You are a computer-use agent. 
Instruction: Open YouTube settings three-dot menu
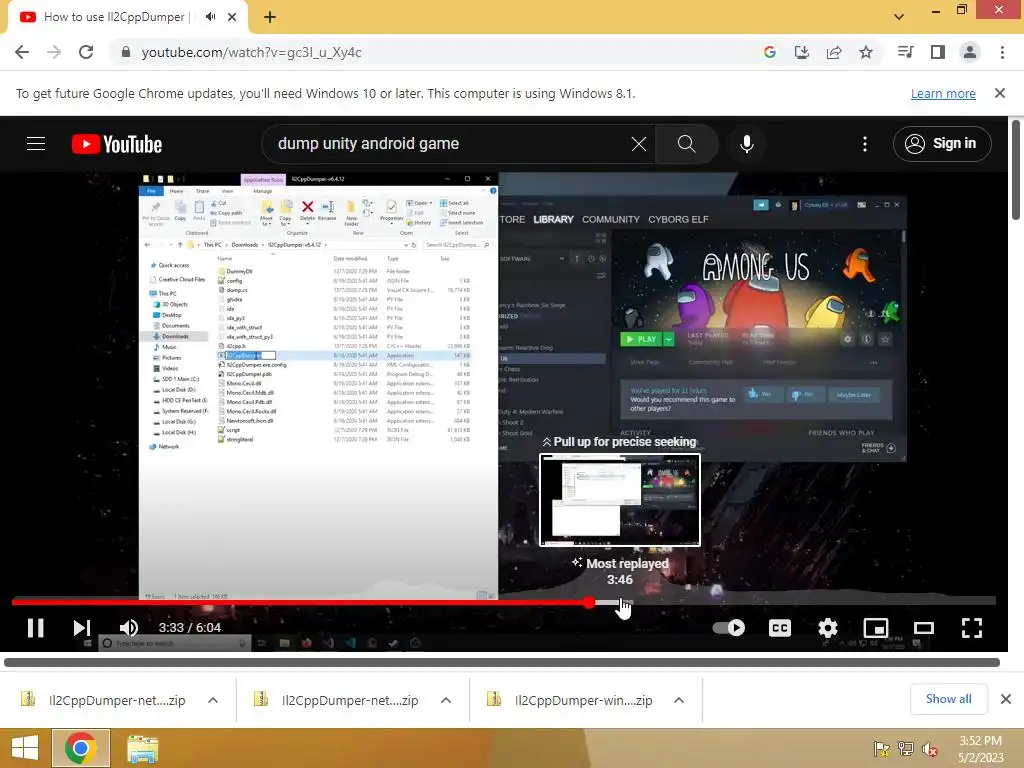tap(865, 144)
